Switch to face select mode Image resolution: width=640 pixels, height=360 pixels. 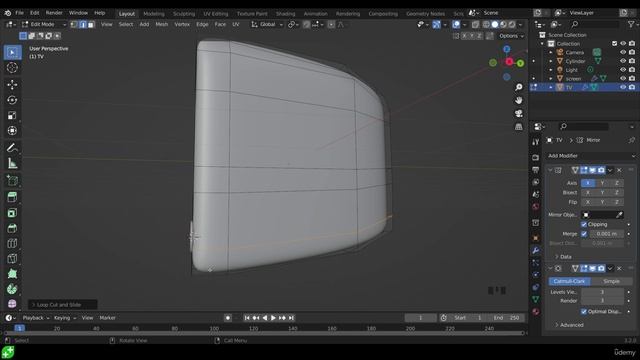tap(91, 24)
